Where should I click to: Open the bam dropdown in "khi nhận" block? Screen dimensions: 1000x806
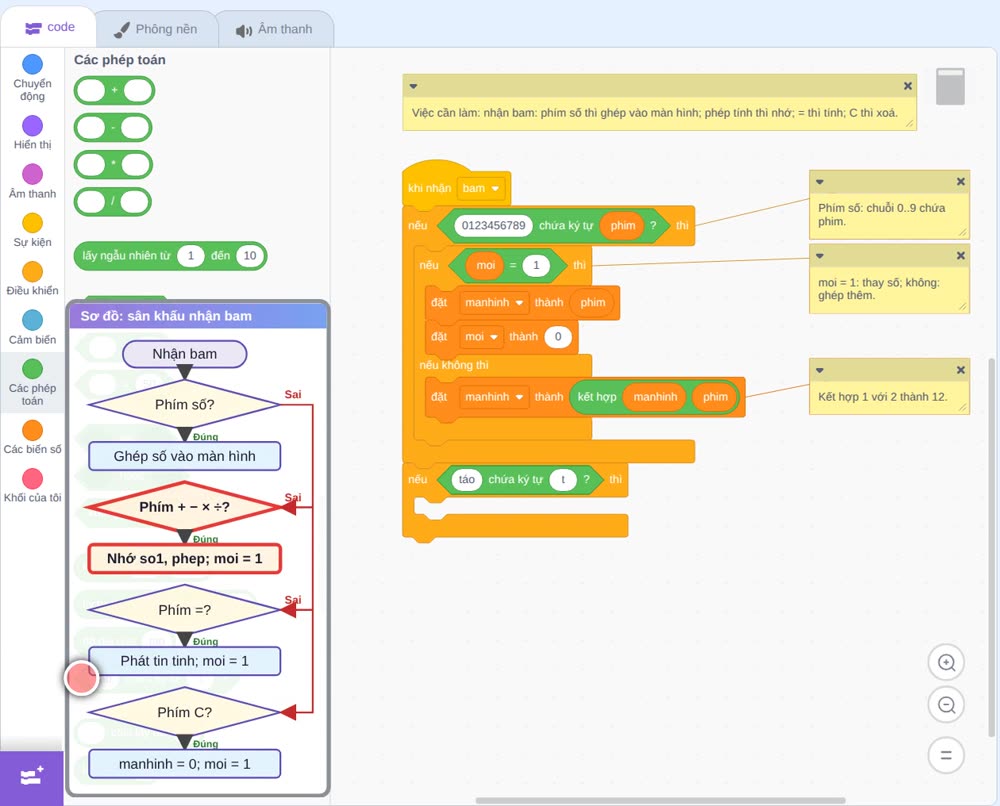pyautogui.click(x=481, y=188)
